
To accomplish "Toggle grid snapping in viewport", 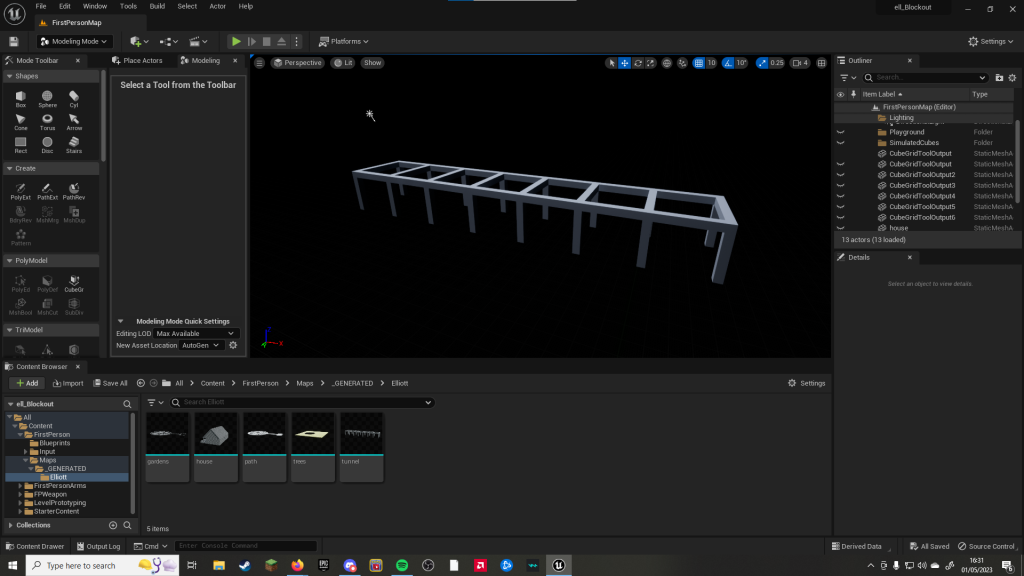I will click(699, 63).
